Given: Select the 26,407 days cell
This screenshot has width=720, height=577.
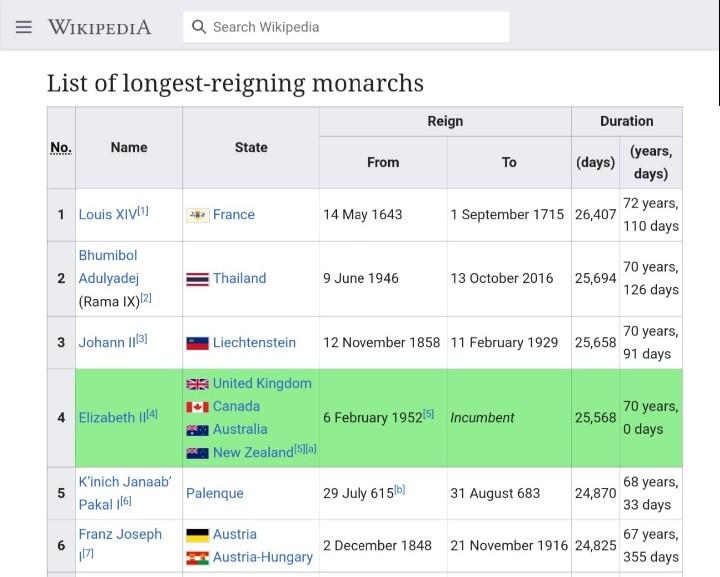Looking at the screenshot, I should click(x=596, y=215).
